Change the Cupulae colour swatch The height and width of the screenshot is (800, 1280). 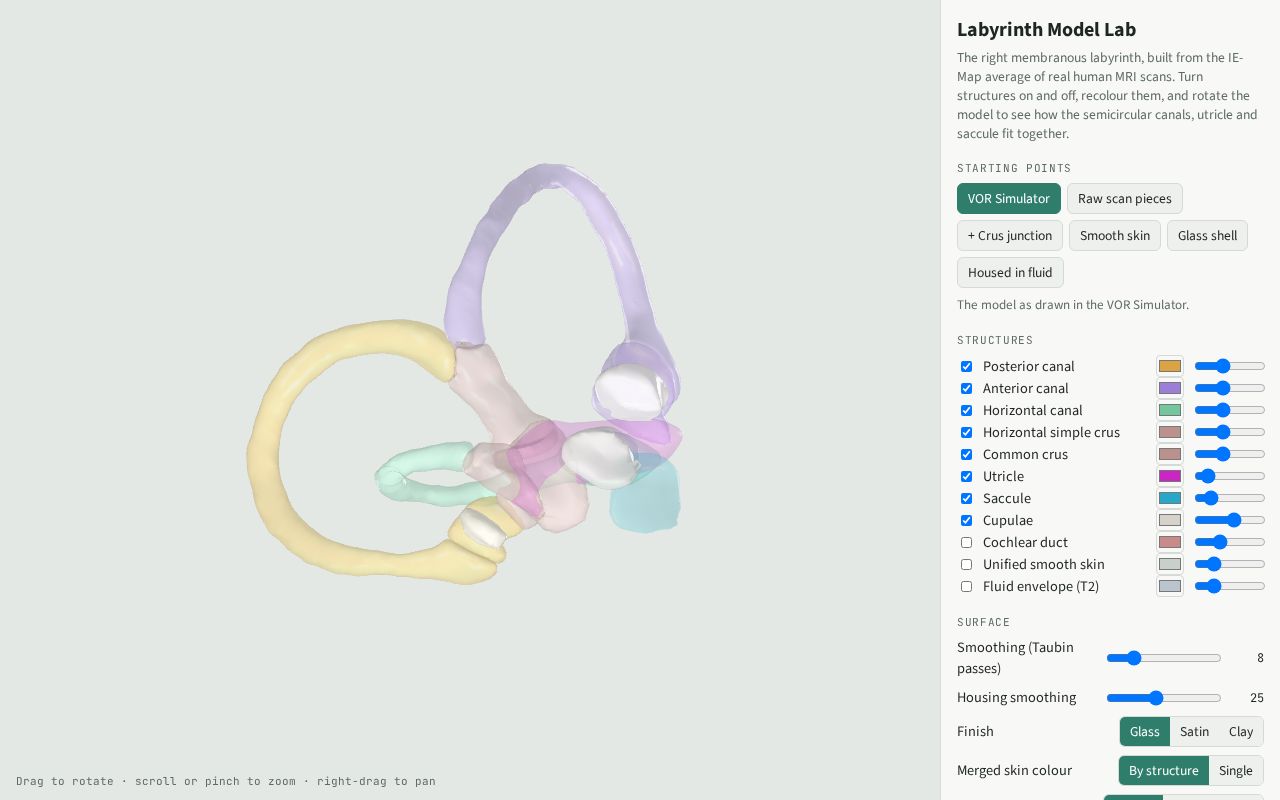(1170, 520)
